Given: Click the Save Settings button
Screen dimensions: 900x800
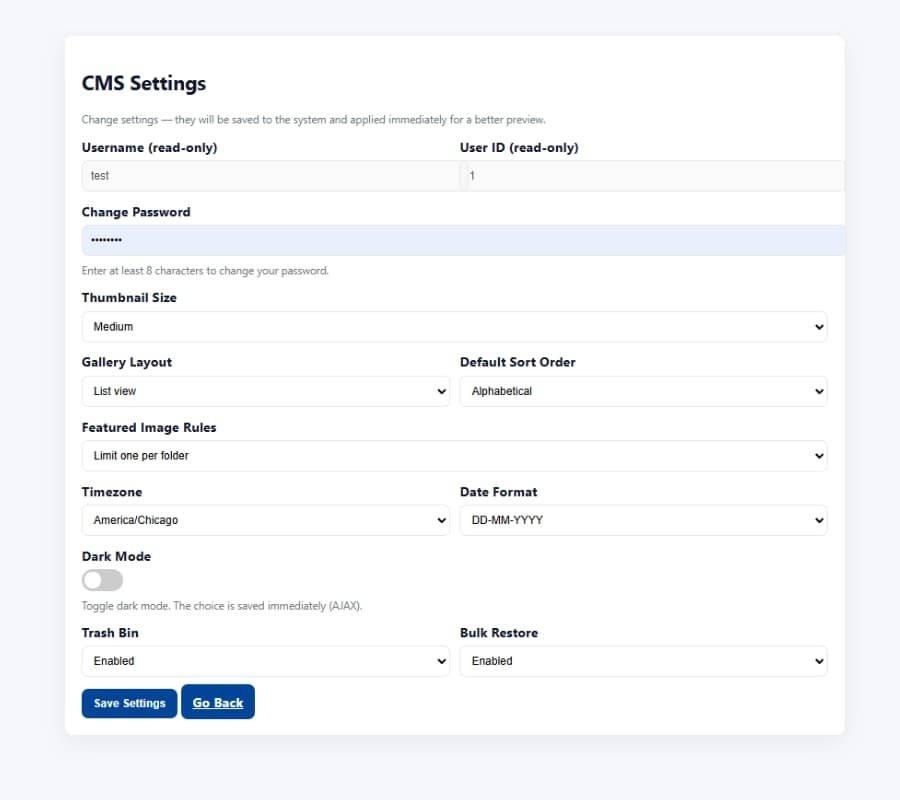Looking at the screenshot, I should (129, 703).
